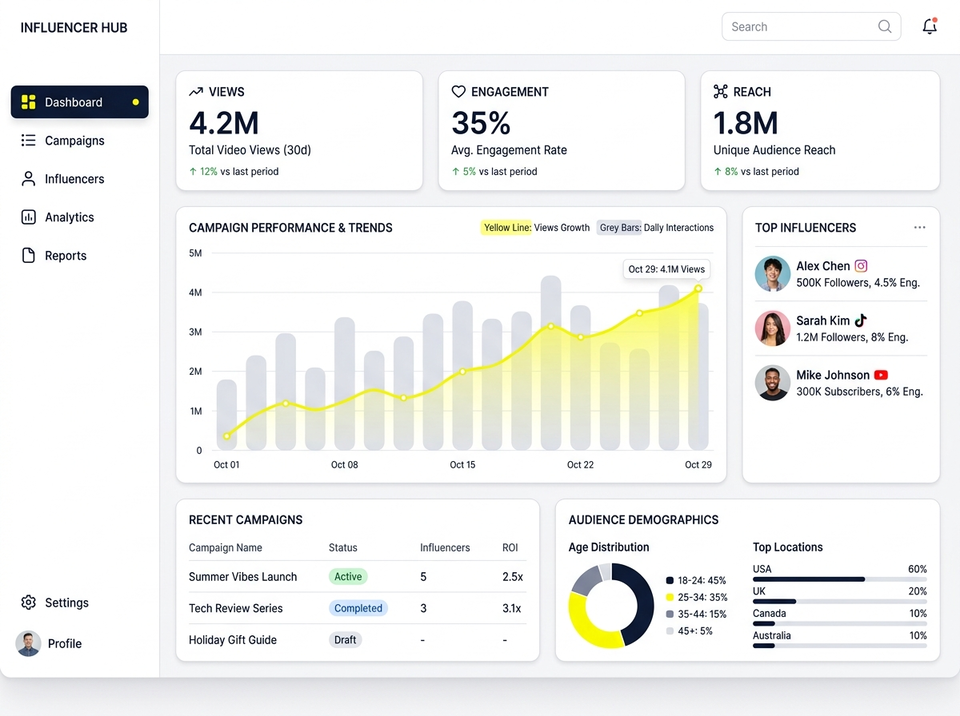Screen dimensions: 960x716
Task: Go to Campaigns in the sidebar
Action: [75, 140]
